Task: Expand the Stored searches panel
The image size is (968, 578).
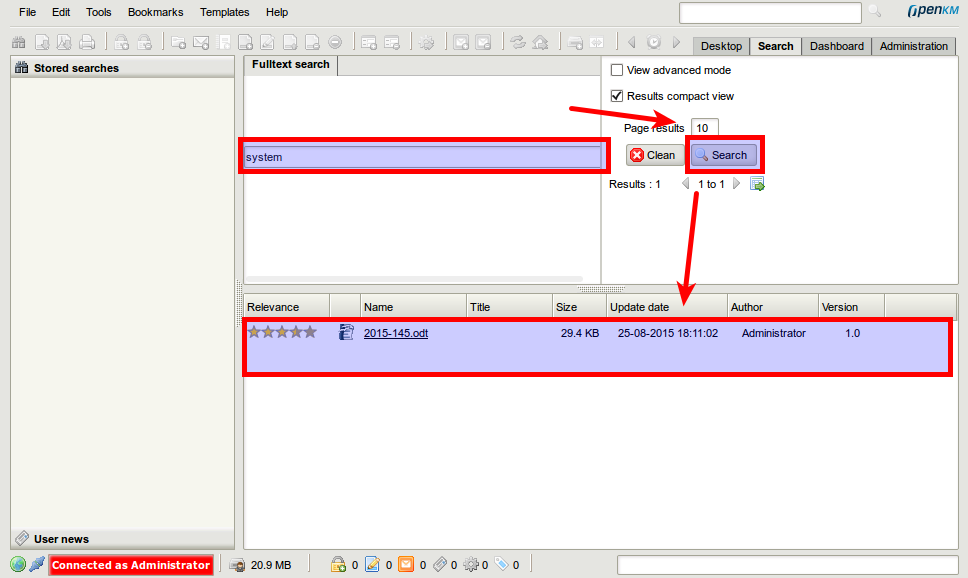Action: point(75,68)
